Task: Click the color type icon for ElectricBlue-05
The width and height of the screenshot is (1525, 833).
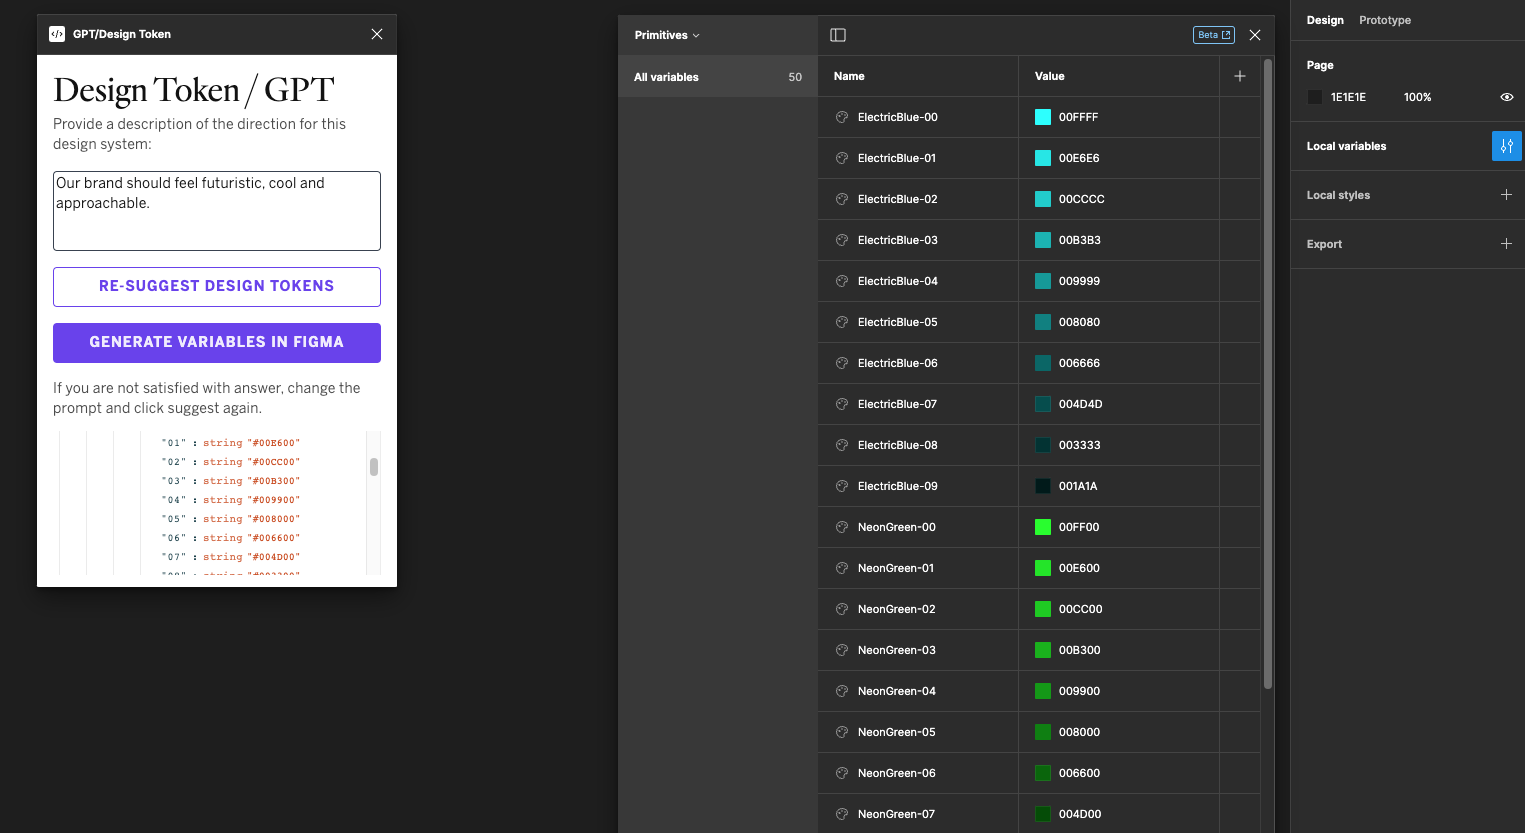Action: pyautogui.click(x=842, y=322)
